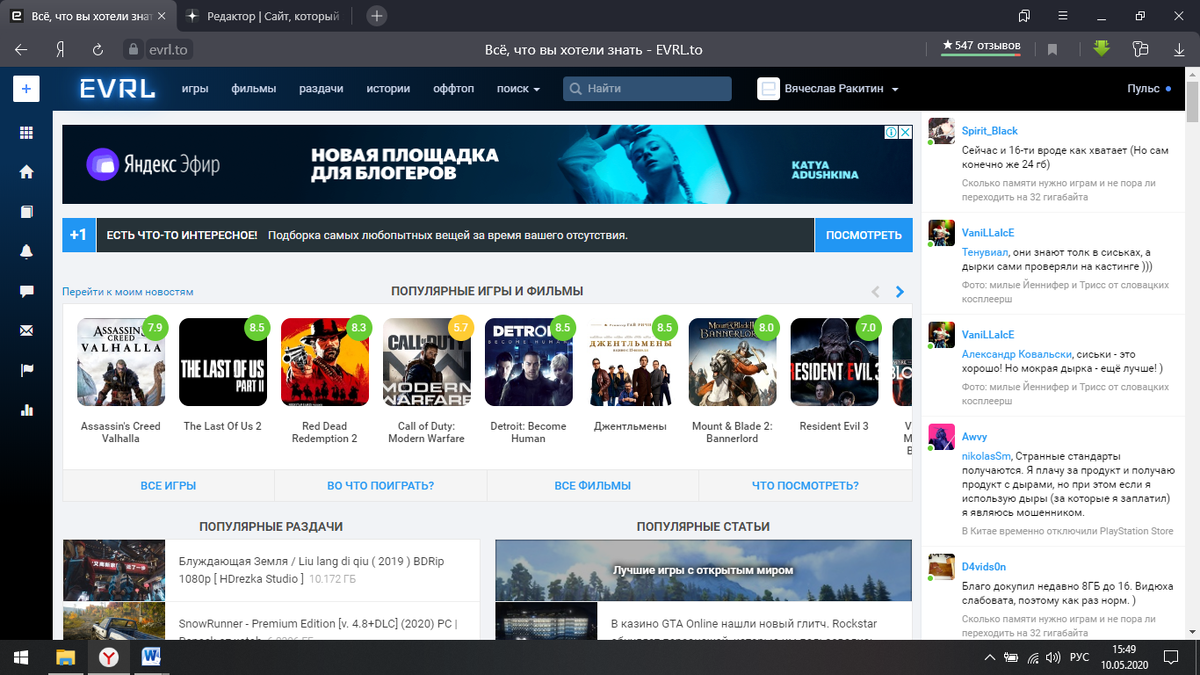Image resolution: width=1200 pixels, height=675 pixels.
Task: Open a new browser tab with plus
Action: pos(376,16)
